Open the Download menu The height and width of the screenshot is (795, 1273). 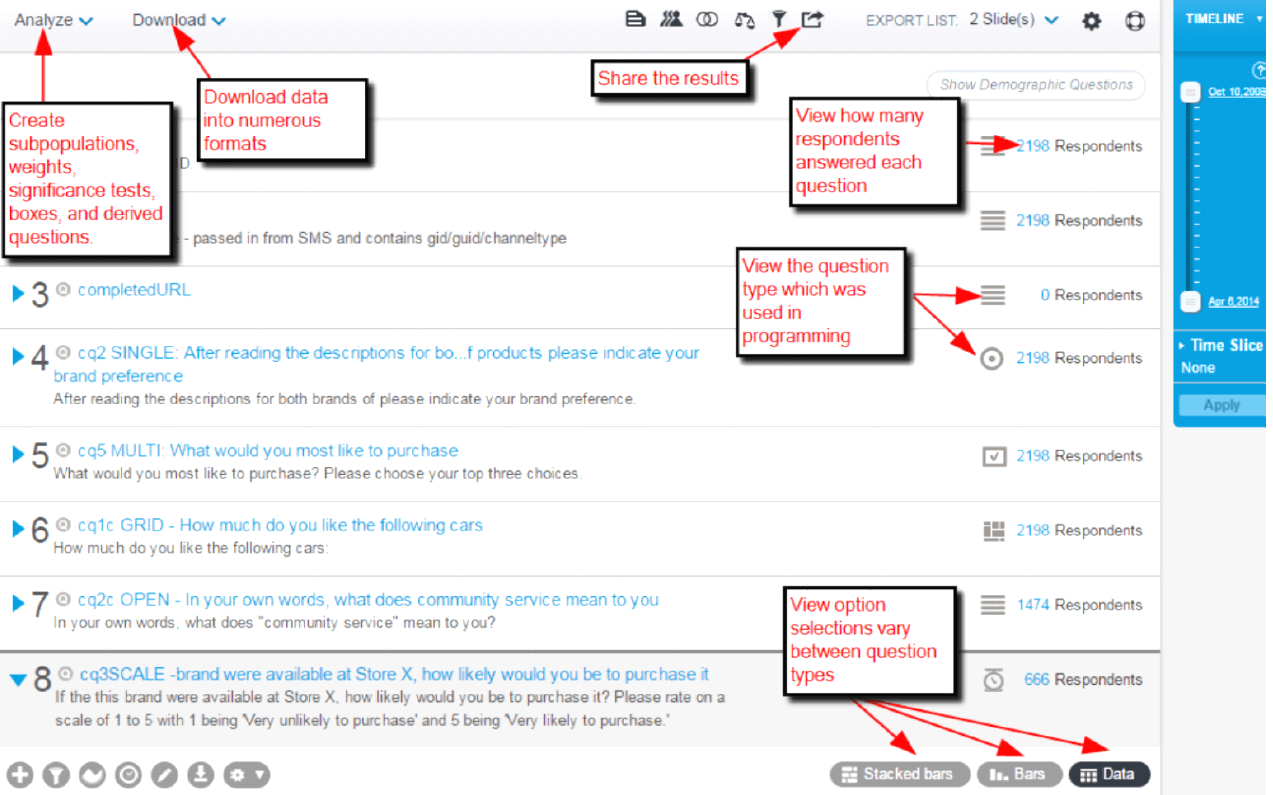tap(178, 20)
